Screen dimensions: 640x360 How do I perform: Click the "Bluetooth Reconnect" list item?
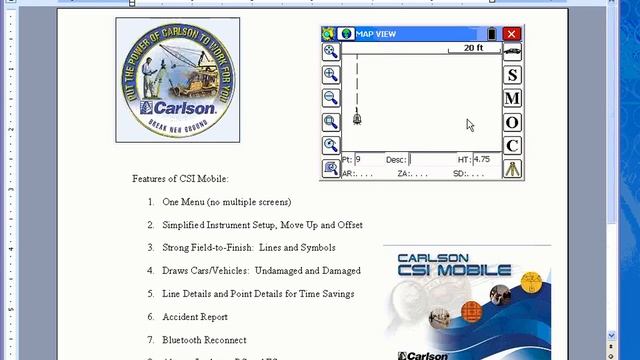click(x=204, y=340)
